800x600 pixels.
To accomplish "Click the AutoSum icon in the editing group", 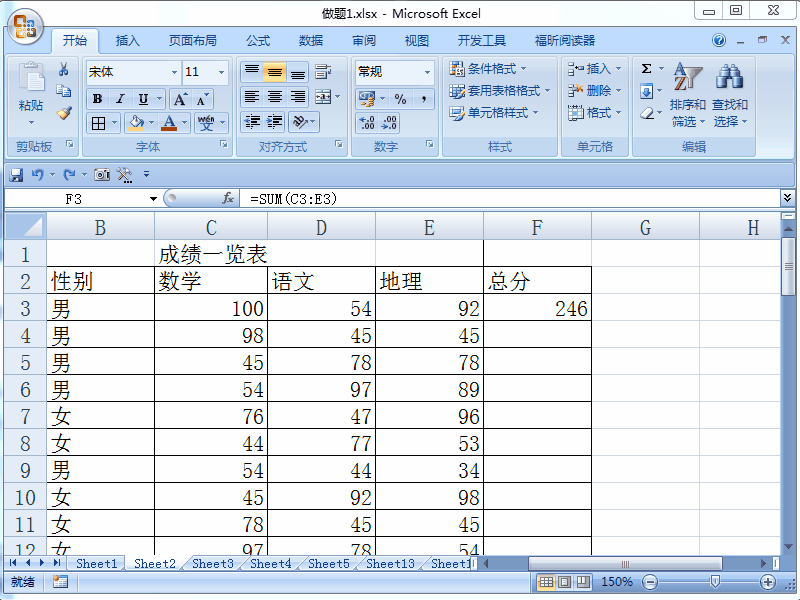I will [x=645, y=68].
